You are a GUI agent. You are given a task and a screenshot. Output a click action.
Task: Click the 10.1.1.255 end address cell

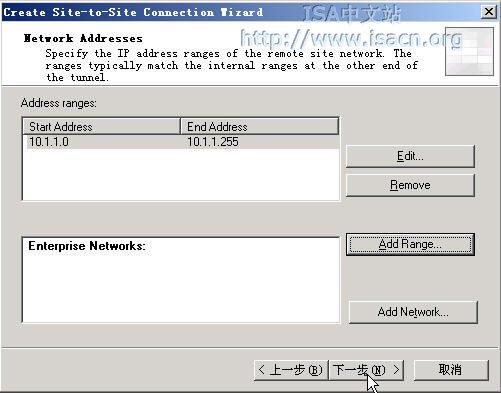point(213,142)
